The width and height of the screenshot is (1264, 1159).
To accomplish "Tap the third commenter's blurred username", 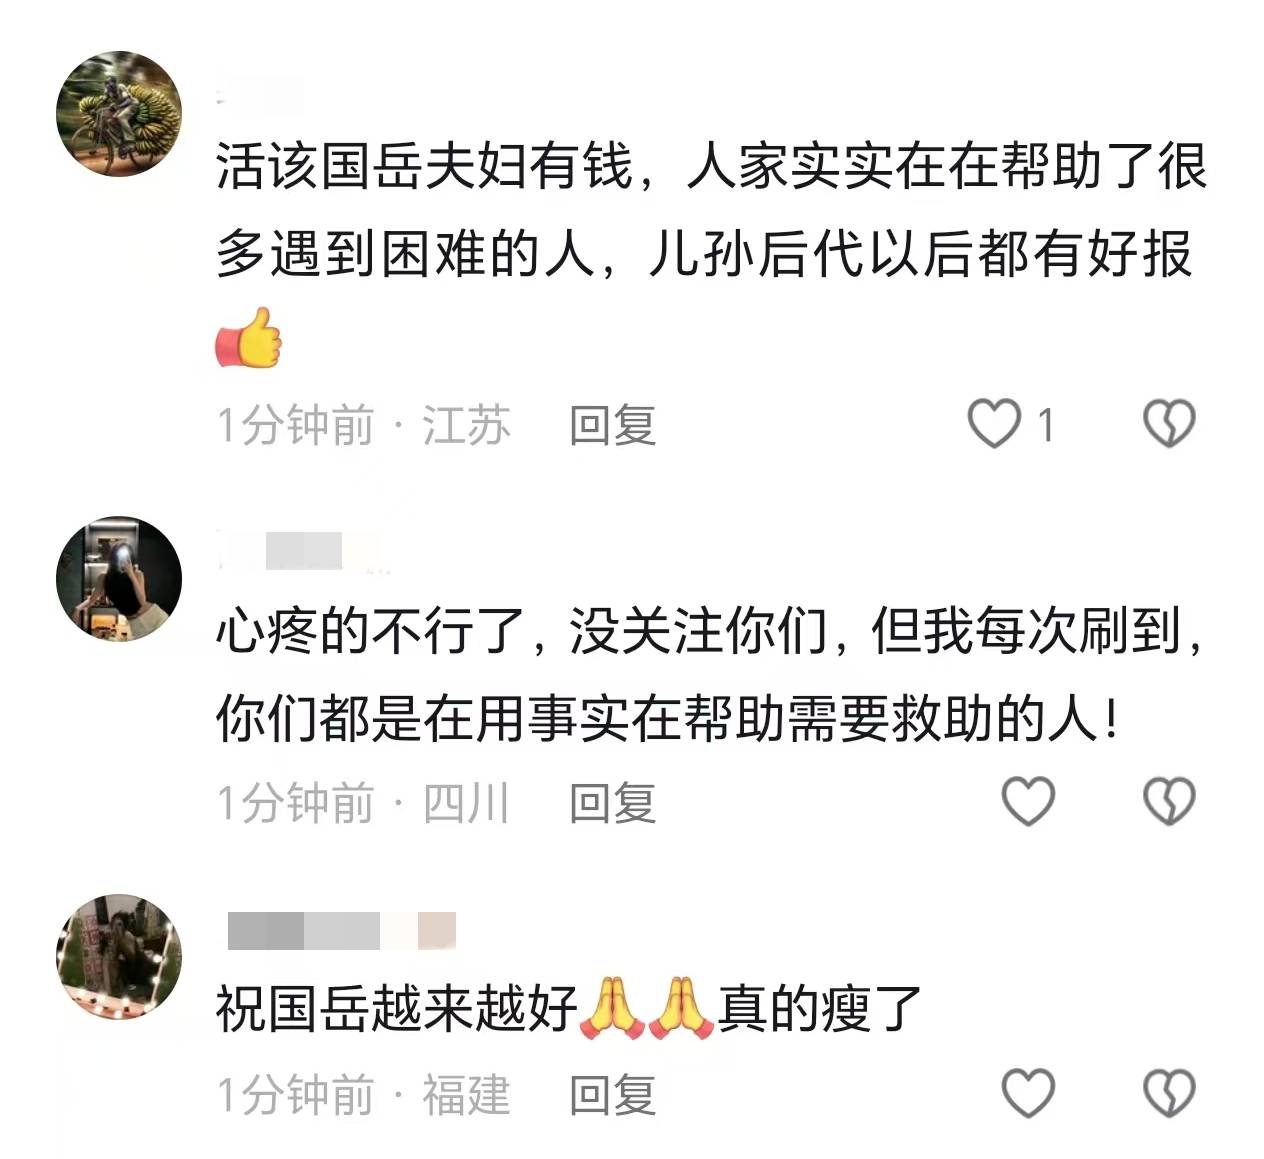I will [x=341, y=930].
